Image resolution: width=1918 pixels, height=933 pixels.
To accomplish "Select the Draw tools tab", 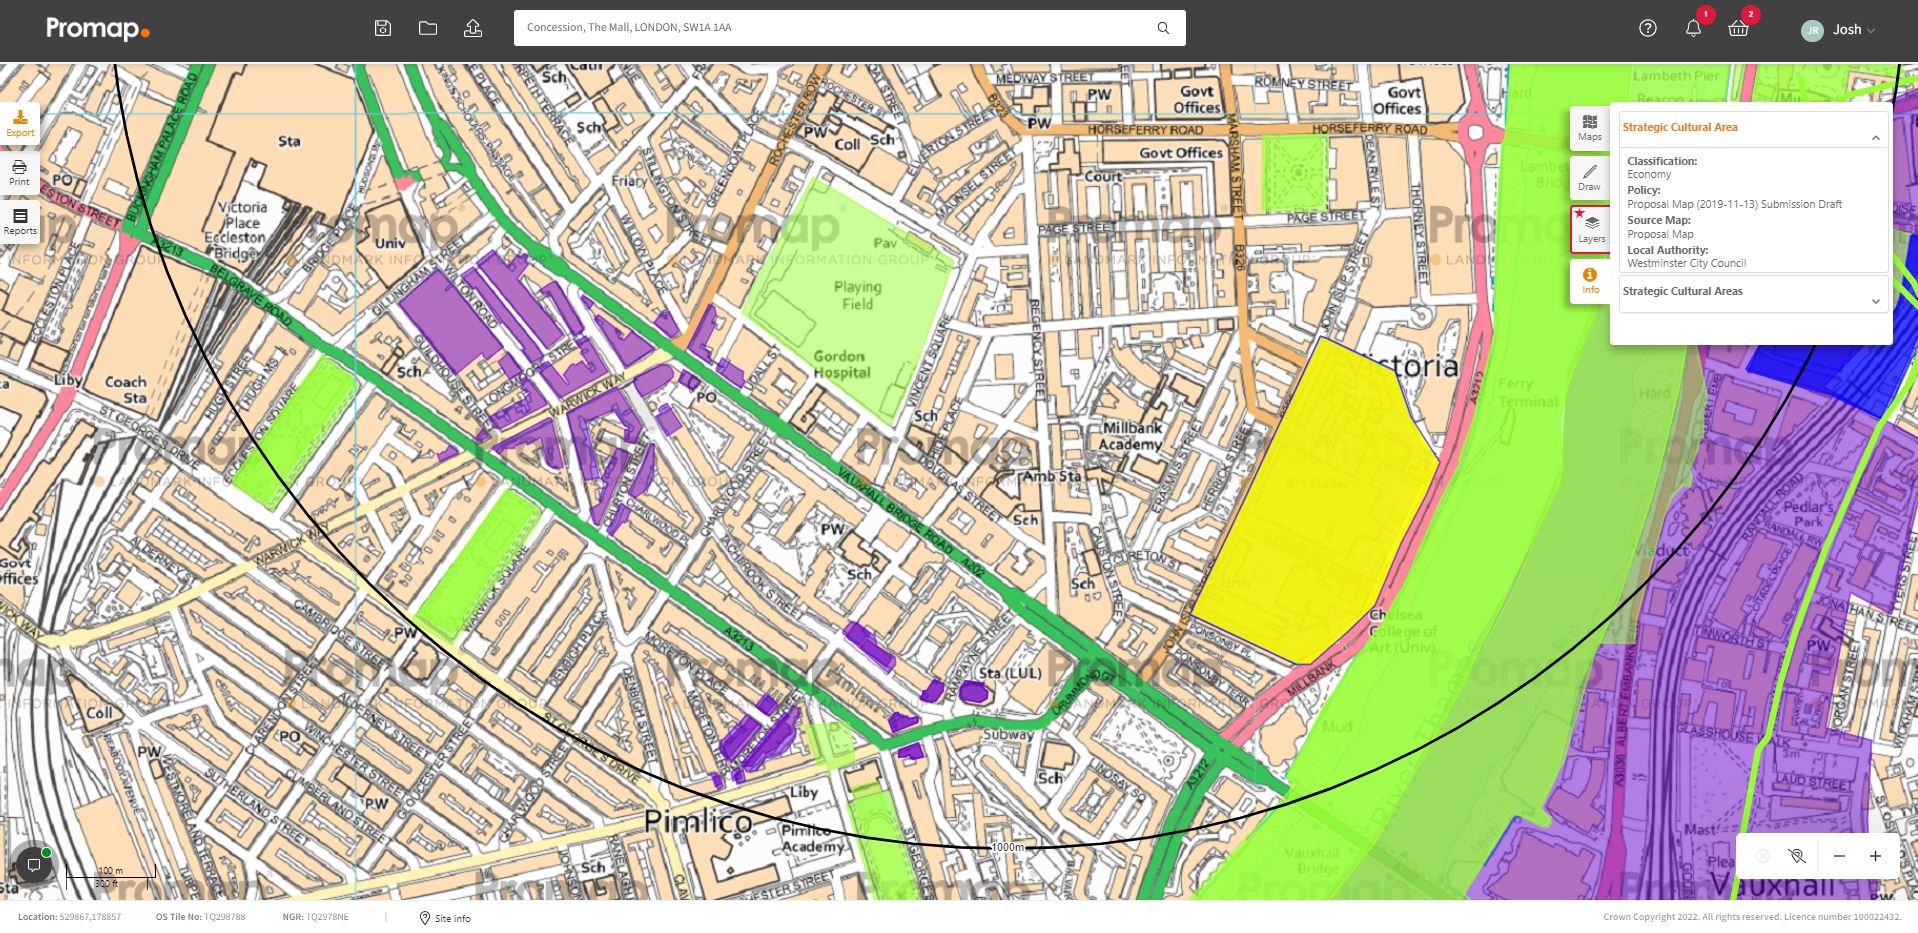I will (x=1590, y=178).
